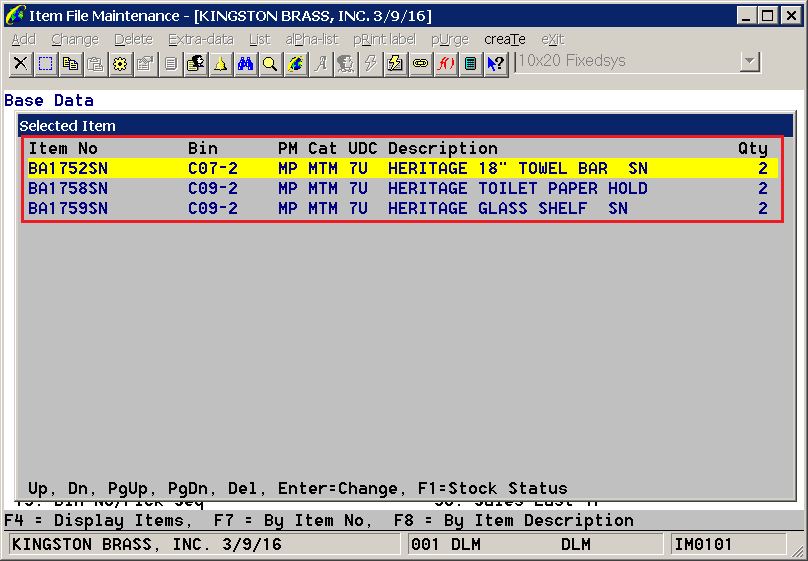Viewport: 808px width, 561px height.
Task: Click the application icon in title bar
Action: coord(14,15)
